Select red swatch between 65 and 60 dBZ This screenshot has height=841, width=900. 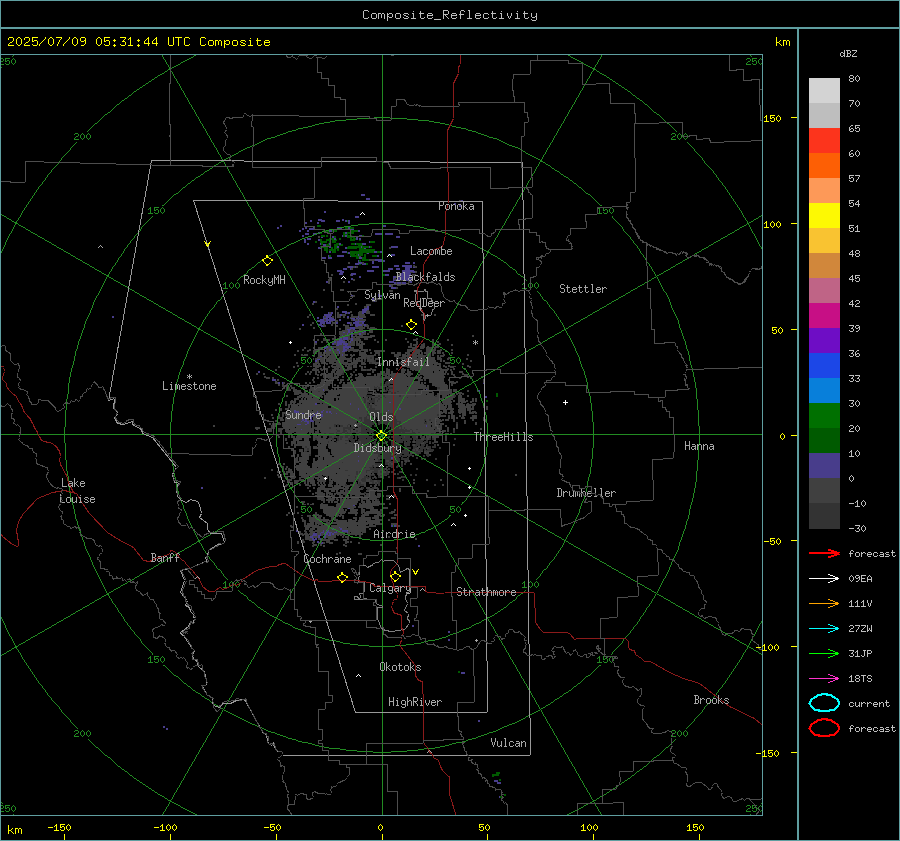point(824,140)
